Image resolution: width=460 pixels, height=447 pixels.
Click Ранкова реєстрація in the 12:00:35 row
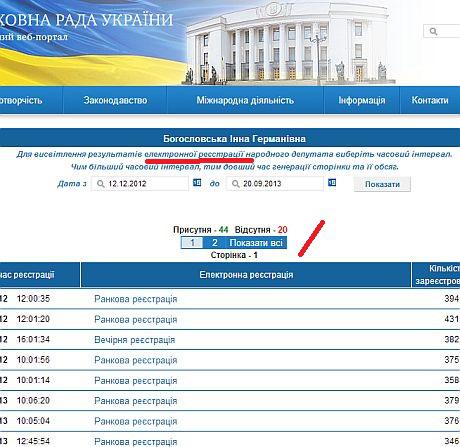136,299
